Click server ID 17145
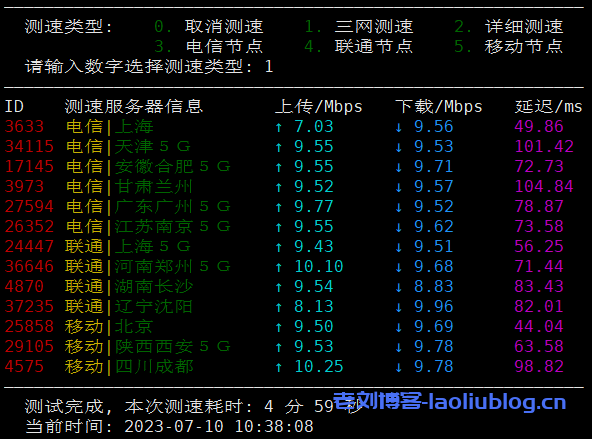 pyautogui.click(x=29, y=166)
